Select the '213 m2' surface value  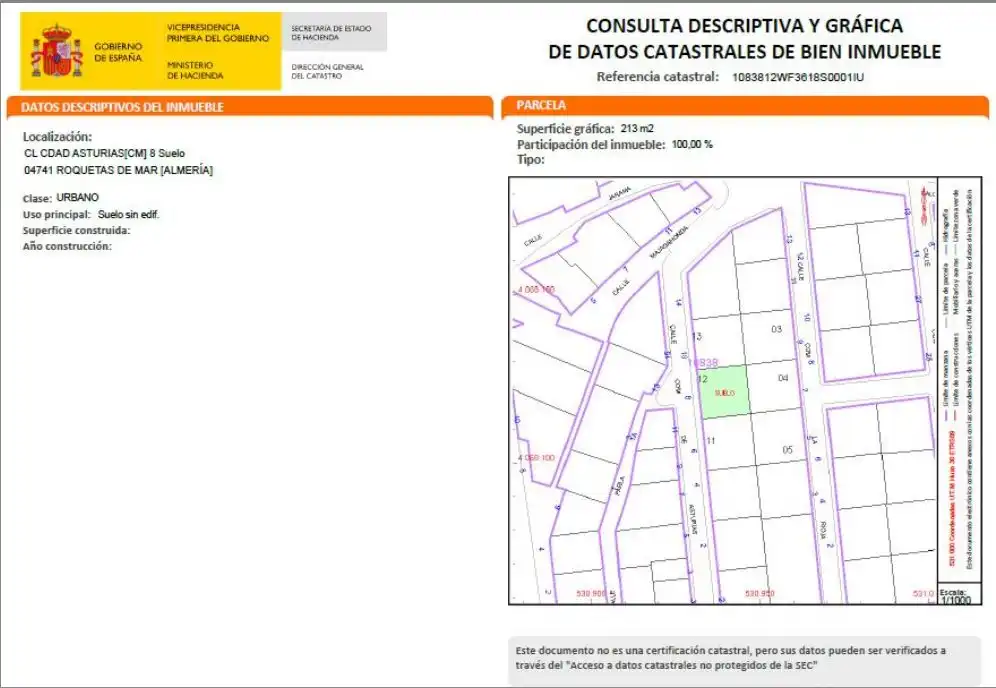(637, 128)
